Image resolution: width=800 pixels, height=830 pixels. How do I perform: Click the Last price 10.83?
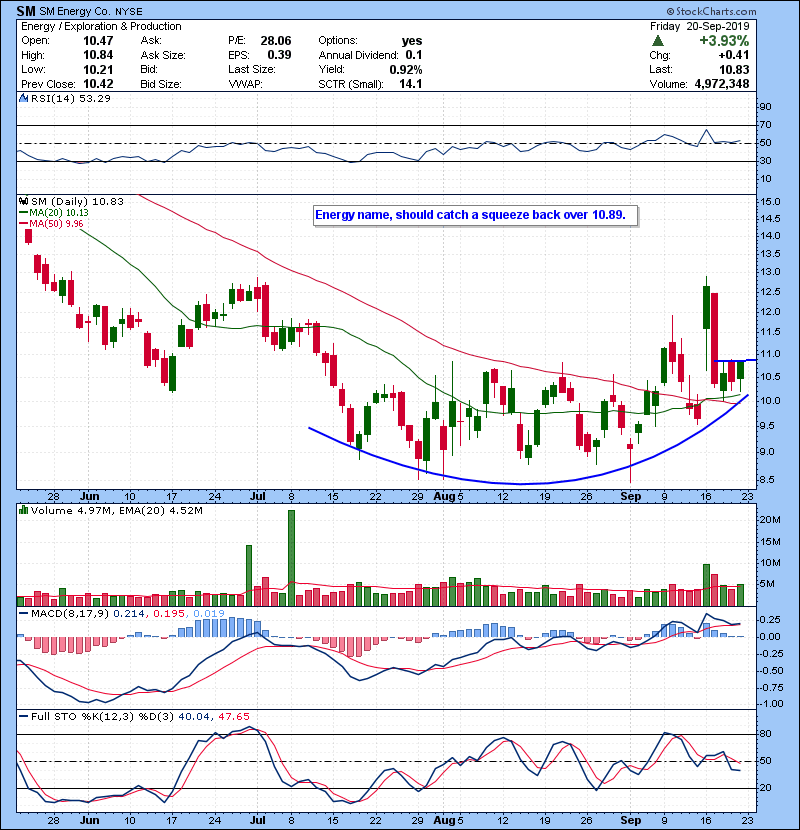point(734,69)
